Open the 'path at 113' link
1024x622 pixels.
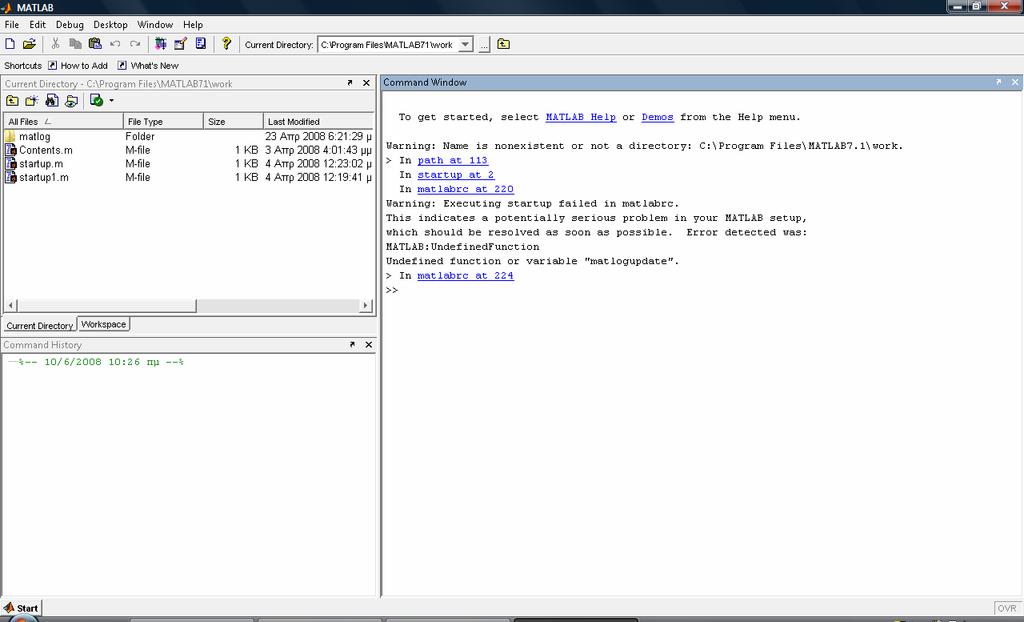tap(453, 160)
